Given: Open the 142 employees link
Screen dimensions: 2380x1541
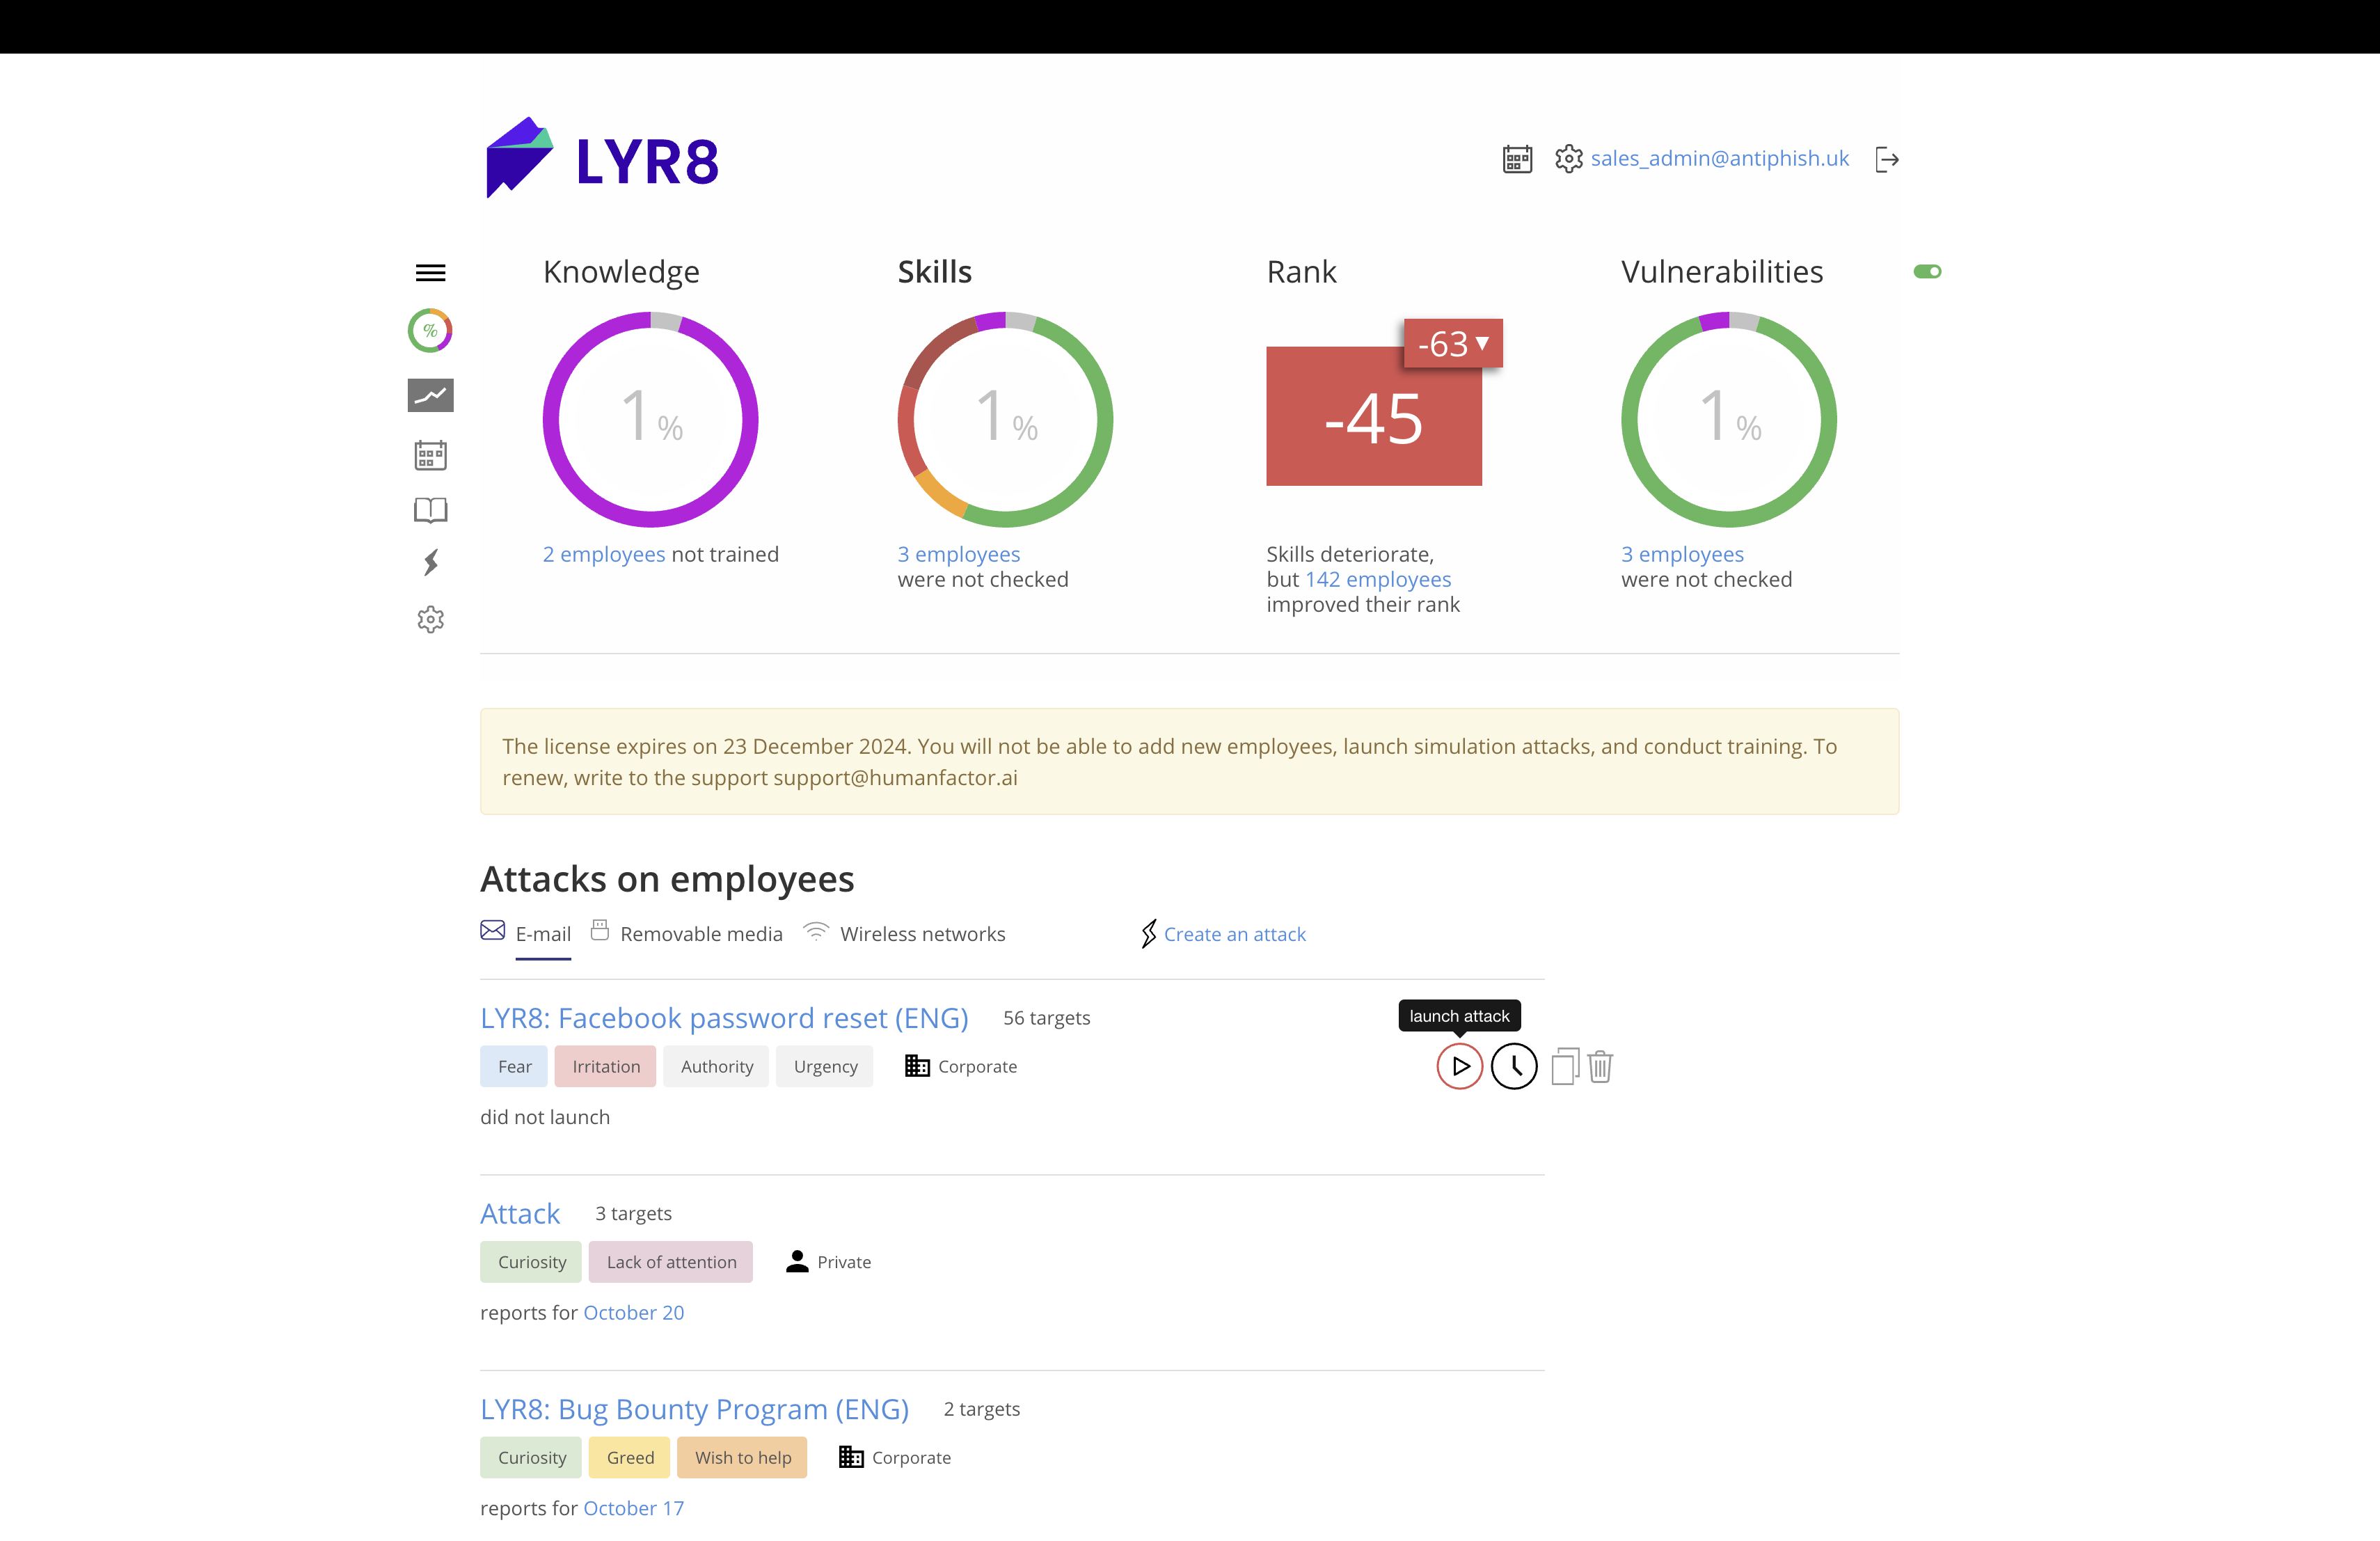Looking at the screenshot, I should tap(1378, 579).
